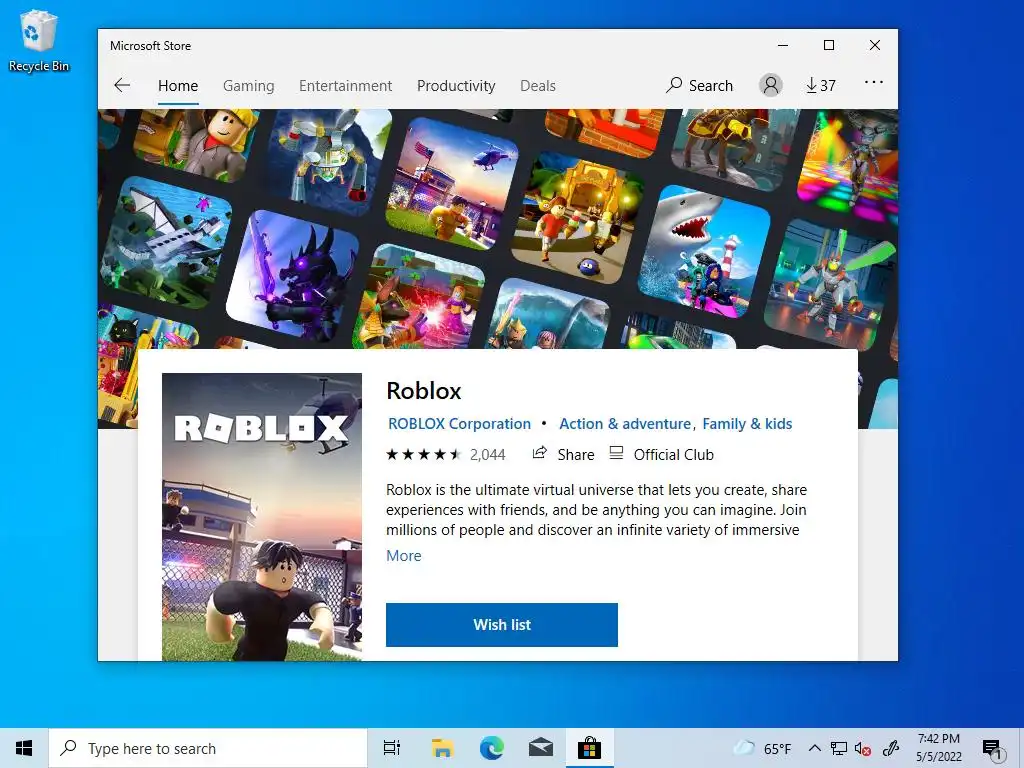The image size is (1024, 768).
Task: Open the Home tab
Action: 178,86
